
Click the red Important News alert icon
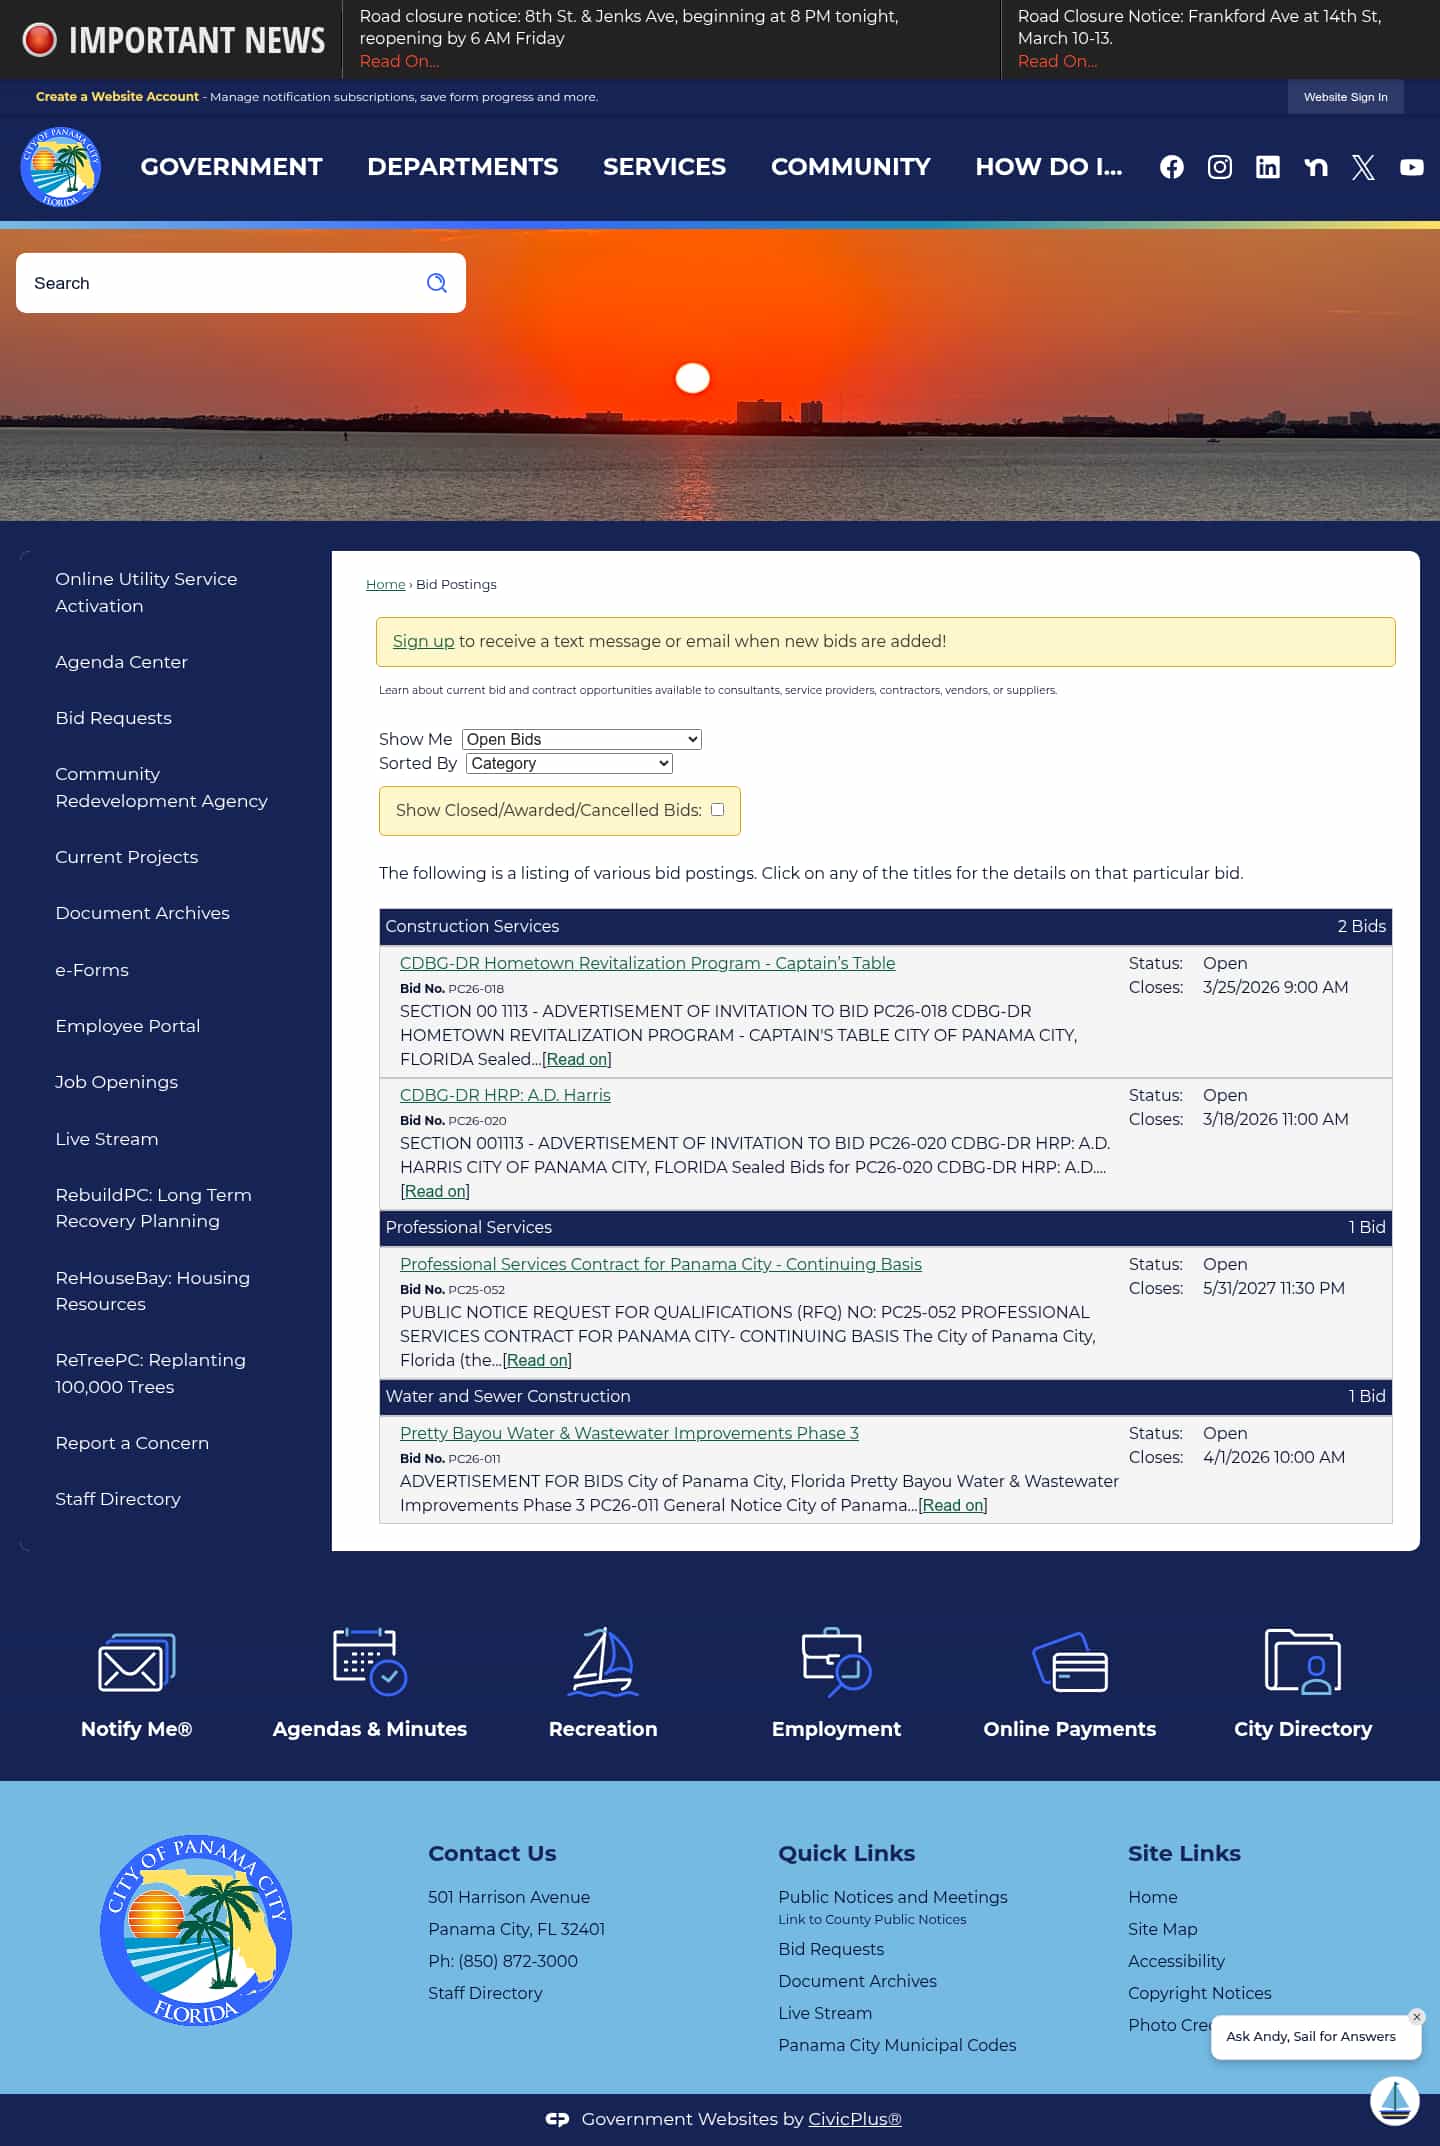point(40,40)
